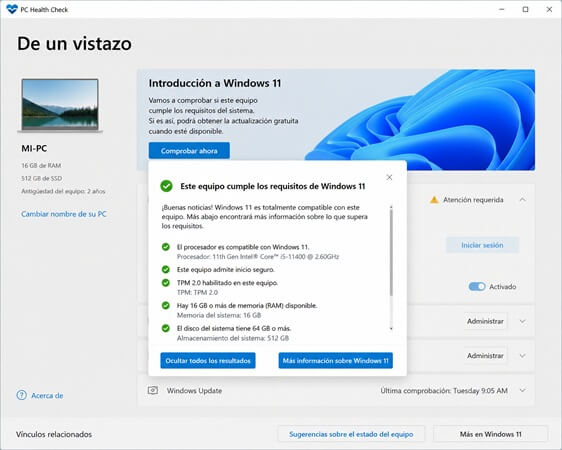This screenshot has width=562, height=450.
Task: Click the secure boot check icon
Action: tap(166, 269)
